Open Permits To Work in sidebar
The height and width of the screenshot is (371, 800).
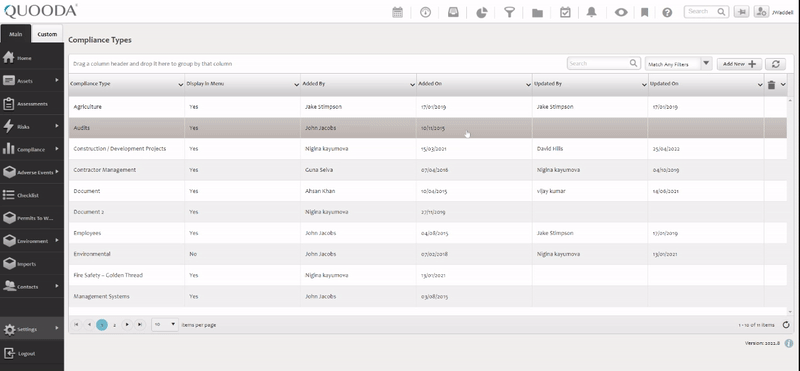tap(32, 218)
